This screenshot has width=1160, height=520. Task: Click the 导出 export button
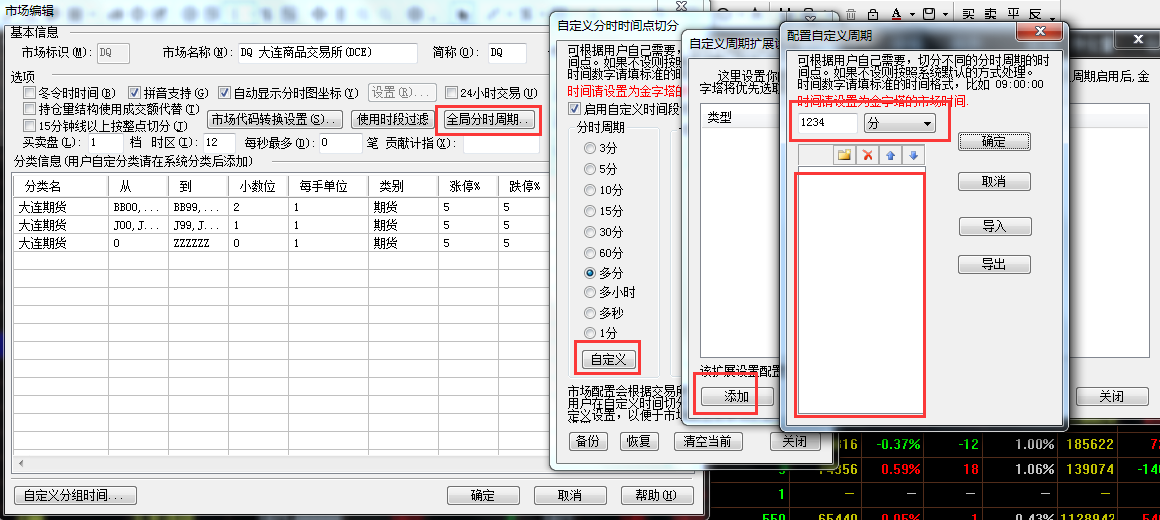994,263
